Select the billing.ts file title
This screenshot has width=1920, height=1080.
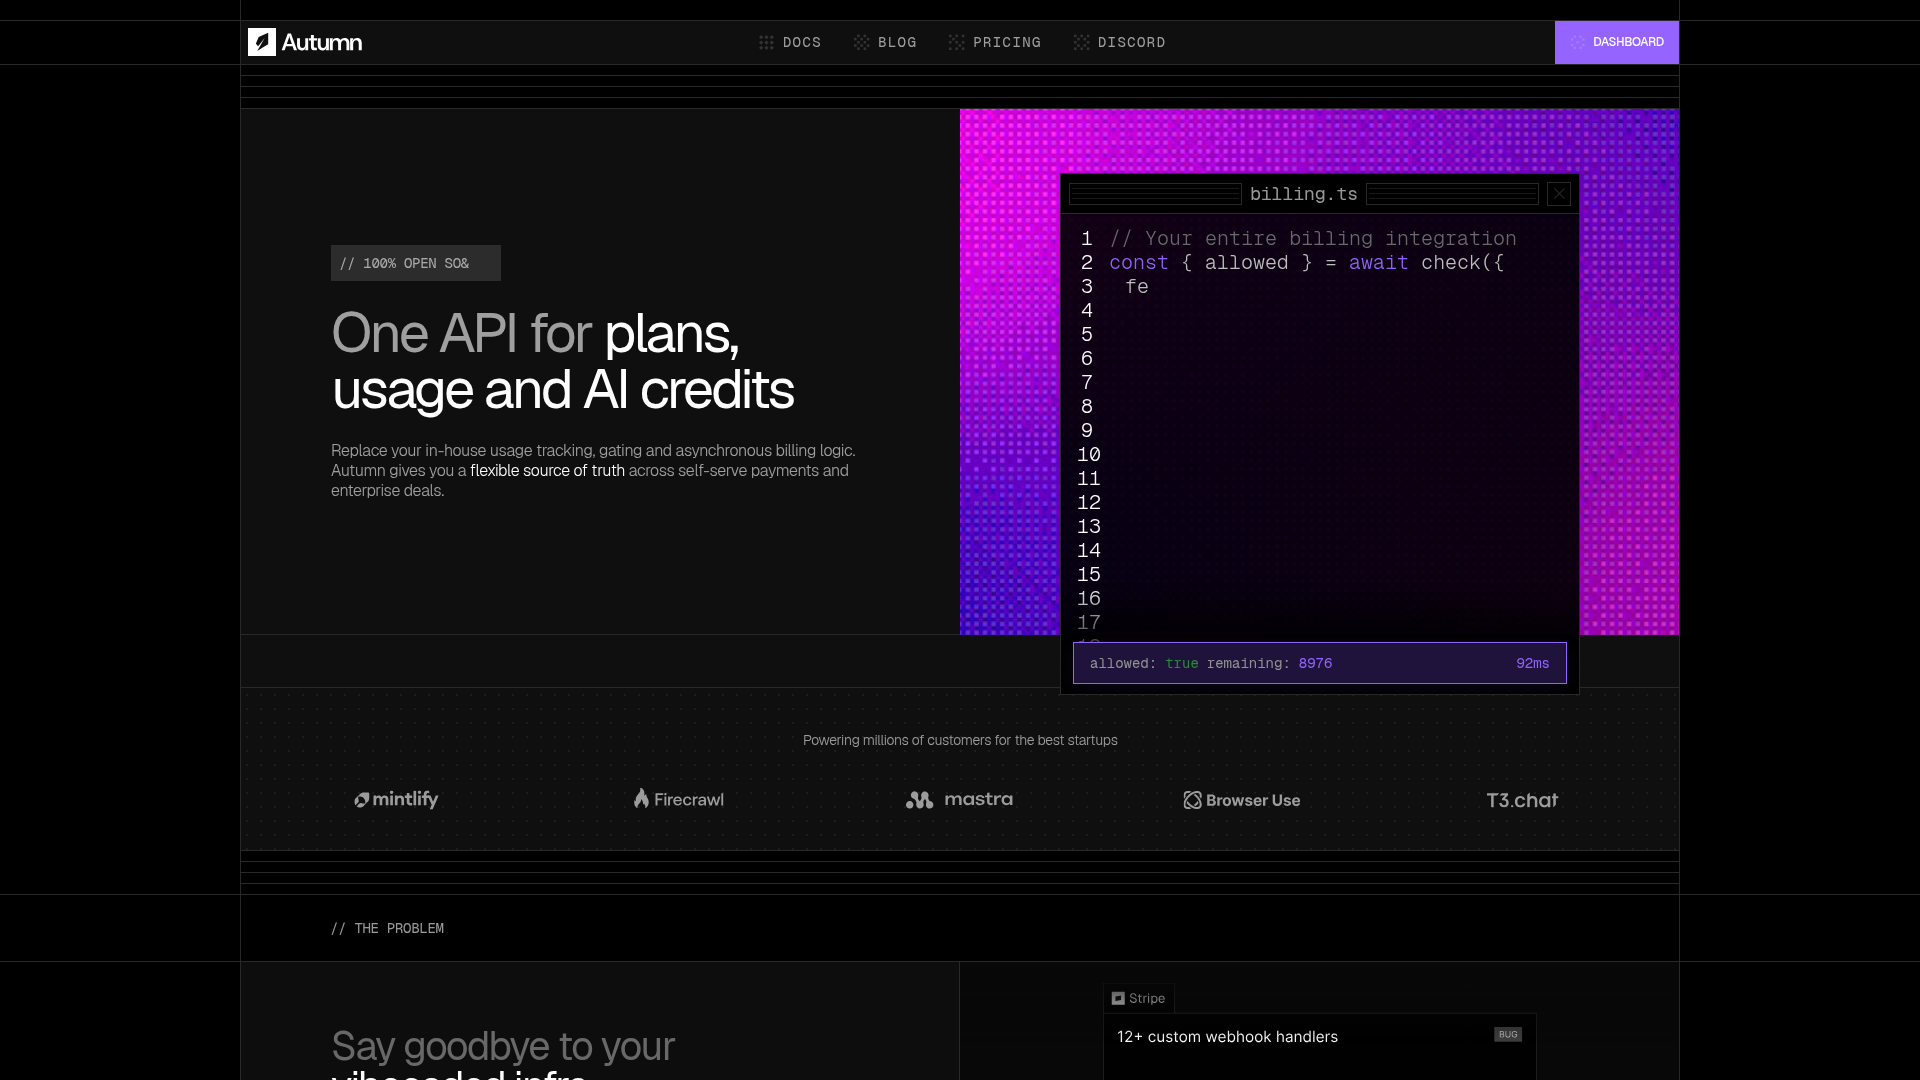(x=1304, y=194)
